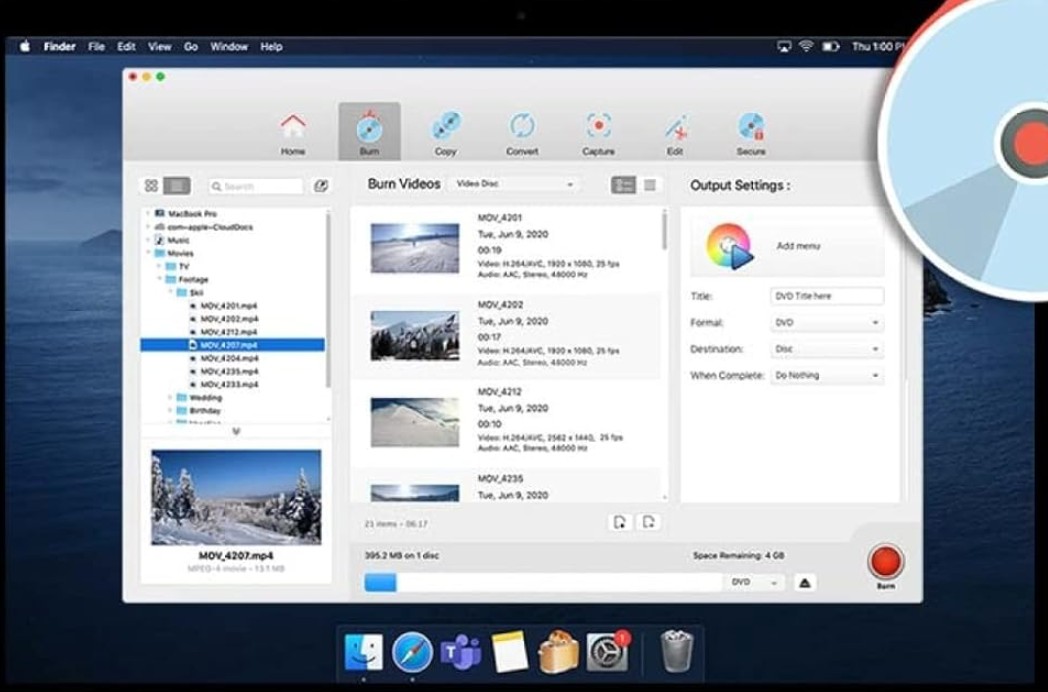Select MOV_4233.mp4 in tree
Image resolution: width=1048 pixels, height=692 pixels.
pyautogui.click(x=228, y=384)
